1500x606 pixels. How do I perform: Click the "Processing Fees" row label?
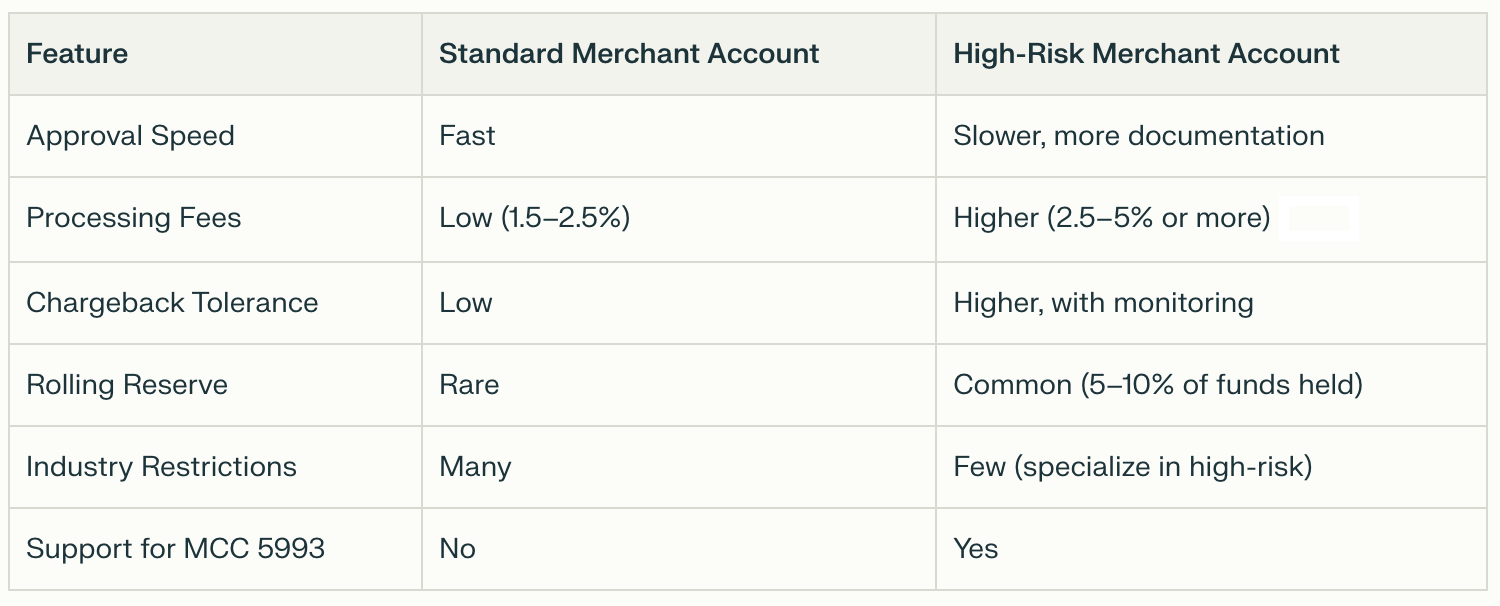point(133,219)
